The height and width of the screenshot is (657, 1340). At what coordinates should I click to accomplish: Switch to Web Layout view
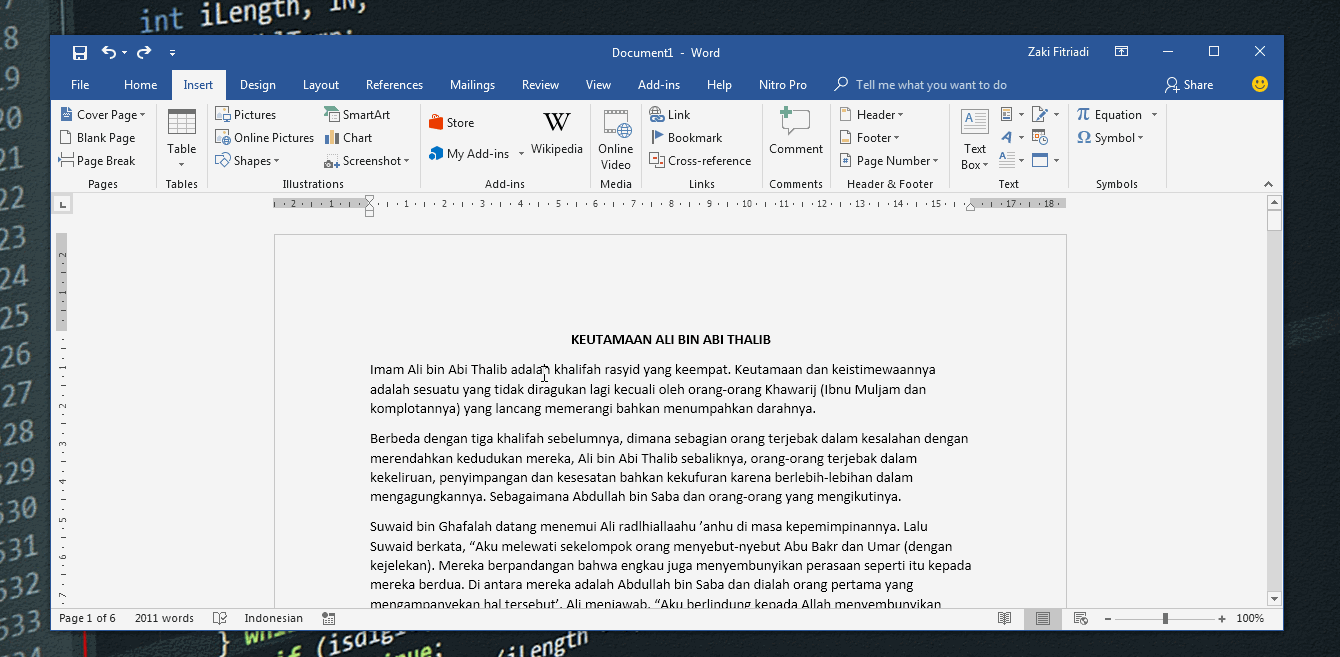coord(1080,619)
